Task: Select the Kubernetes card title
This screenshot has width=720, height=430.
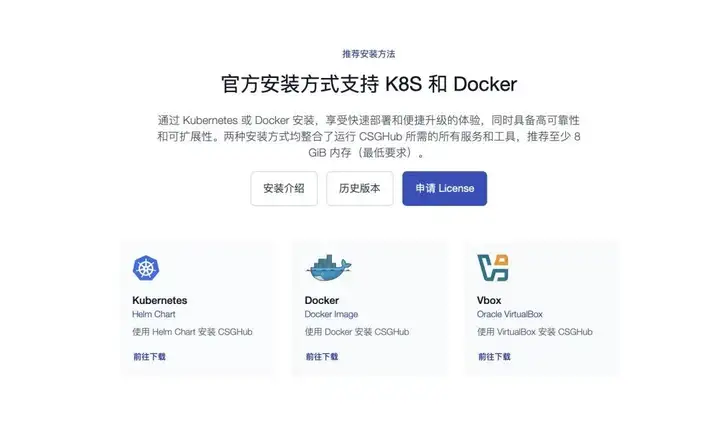Action: (160, 300)
